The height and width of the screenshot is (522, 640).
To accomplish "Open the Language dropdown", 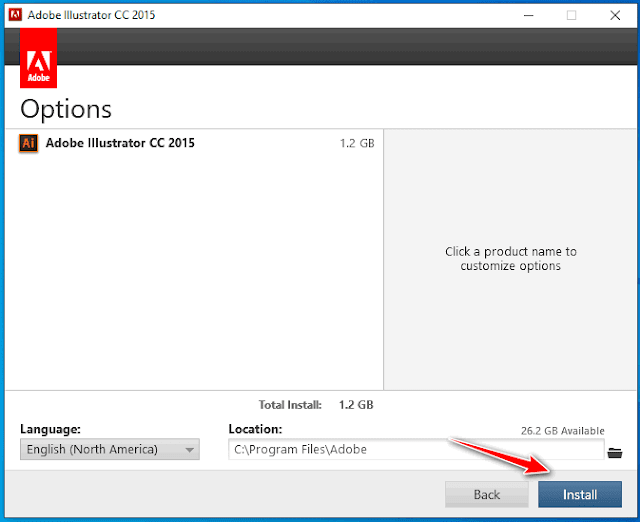I will point(110,449).
